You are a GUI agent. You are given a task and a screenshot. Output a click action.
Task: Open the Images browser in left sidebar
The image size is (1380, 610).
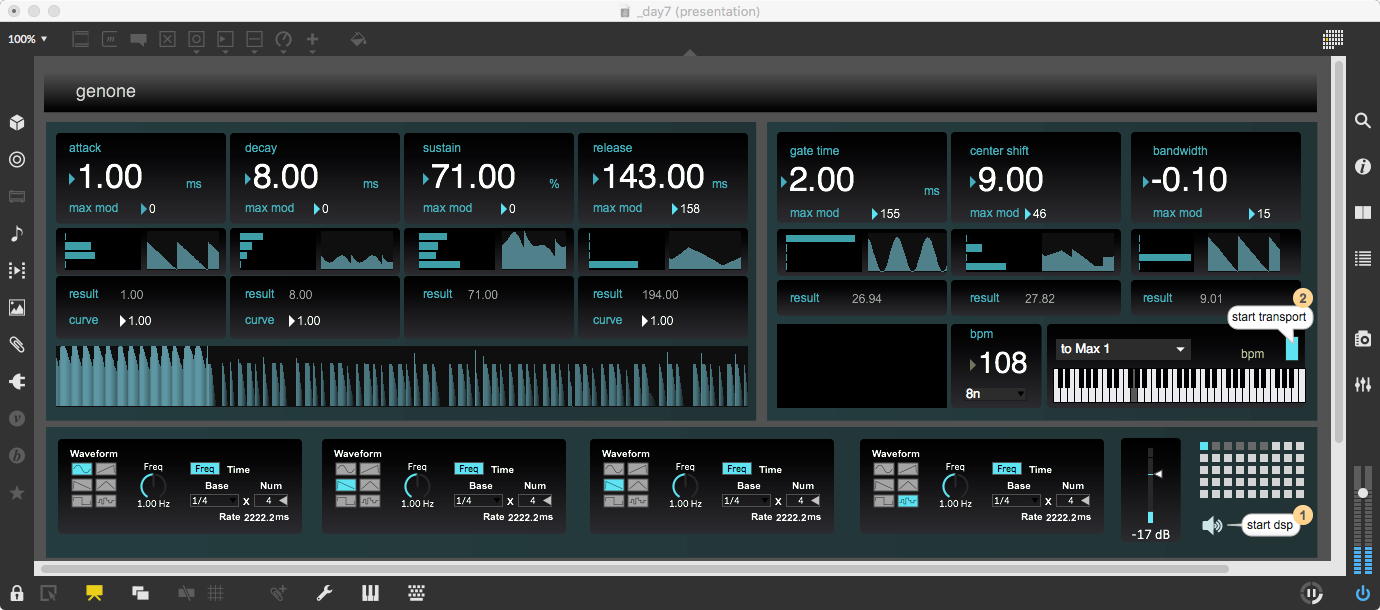(17, 307)
